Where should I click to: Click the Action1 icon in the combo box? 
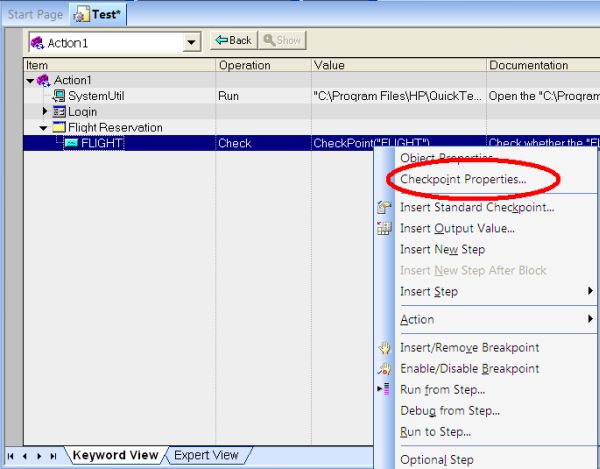[x=37, y=43]
